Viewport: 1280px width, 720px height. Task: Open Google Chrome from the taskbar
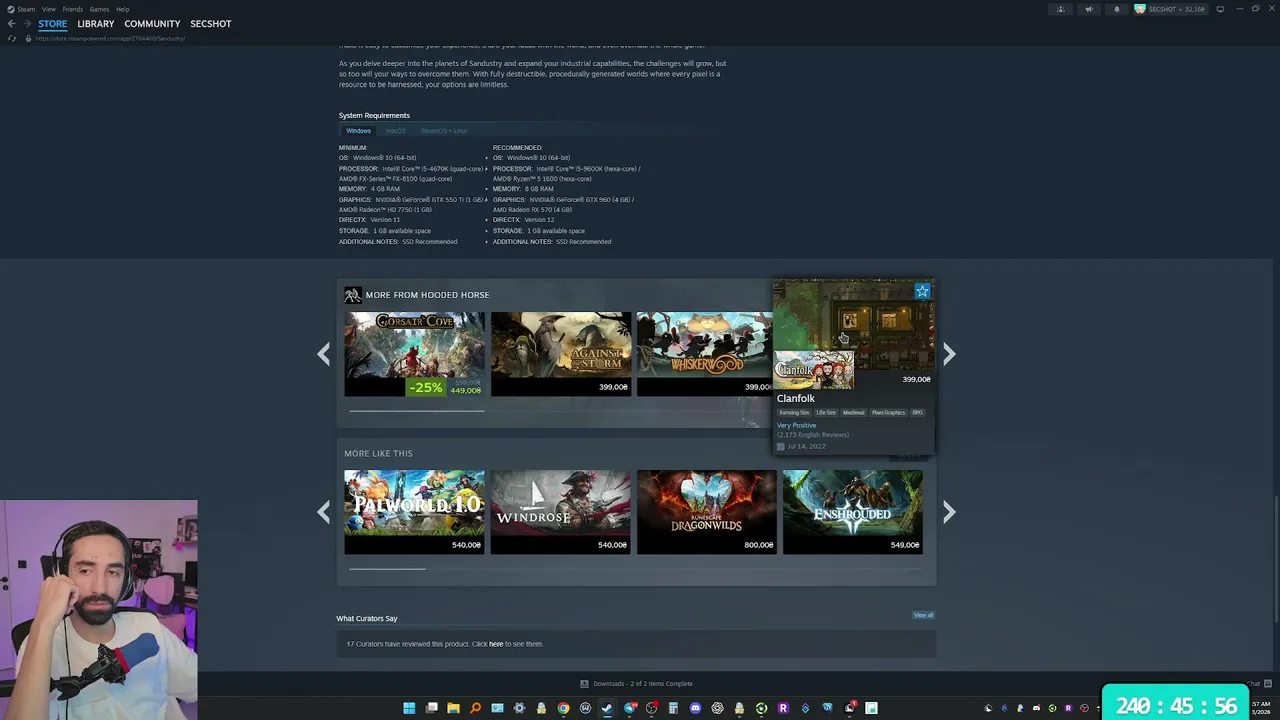coord(563,708)
